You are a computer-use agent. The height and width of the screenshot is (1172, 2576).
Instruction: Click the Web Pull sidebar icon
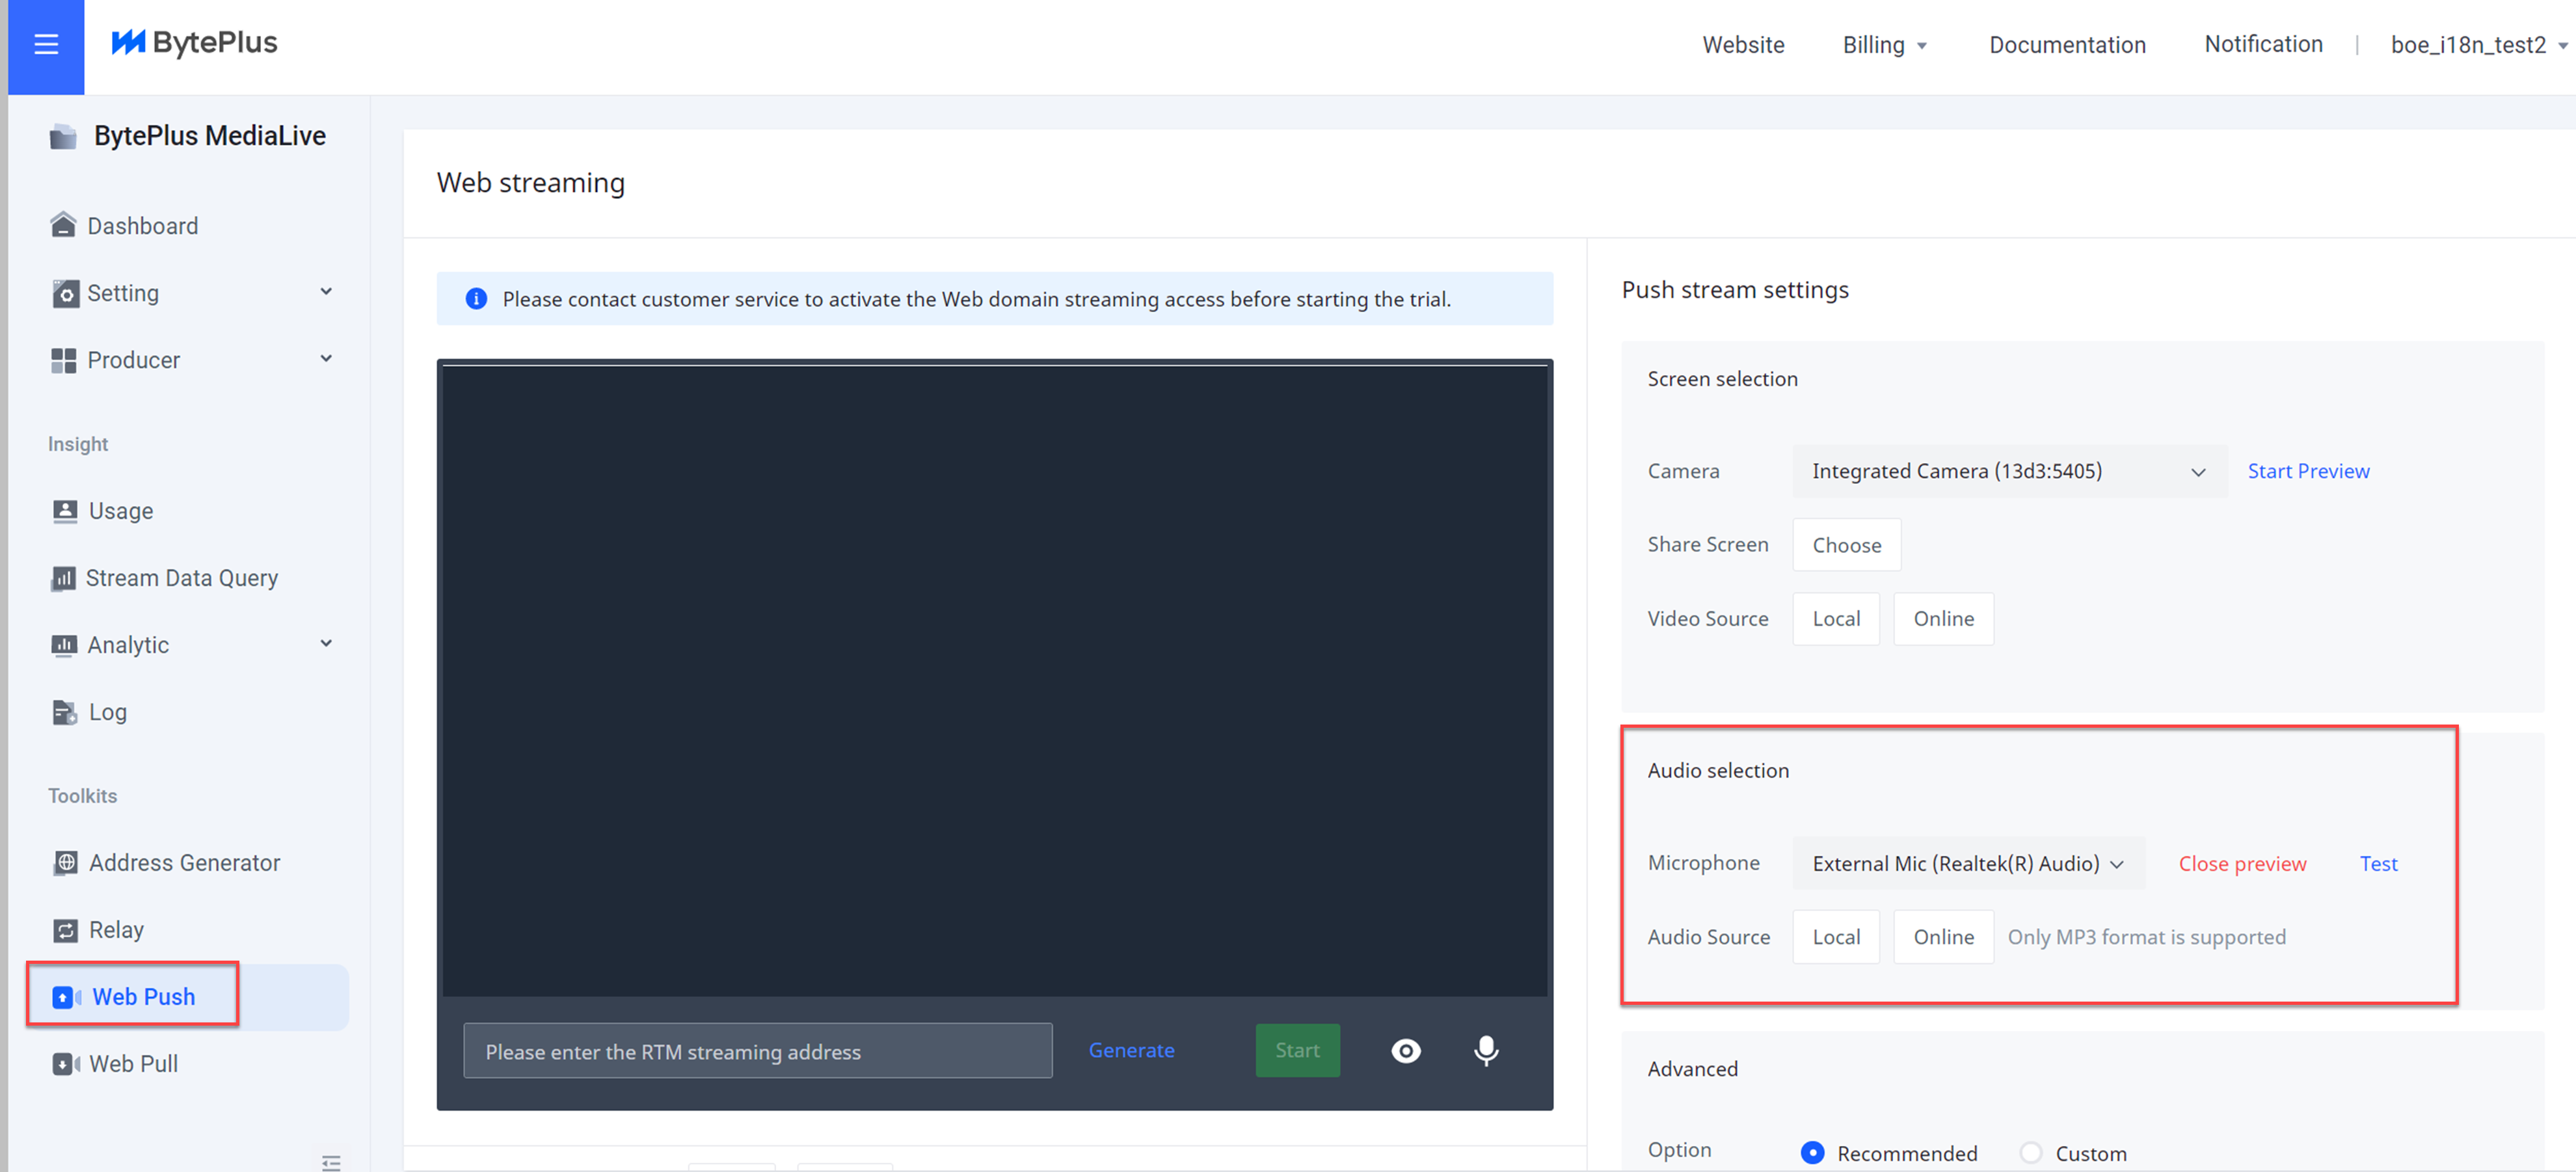coord(66,1064)
